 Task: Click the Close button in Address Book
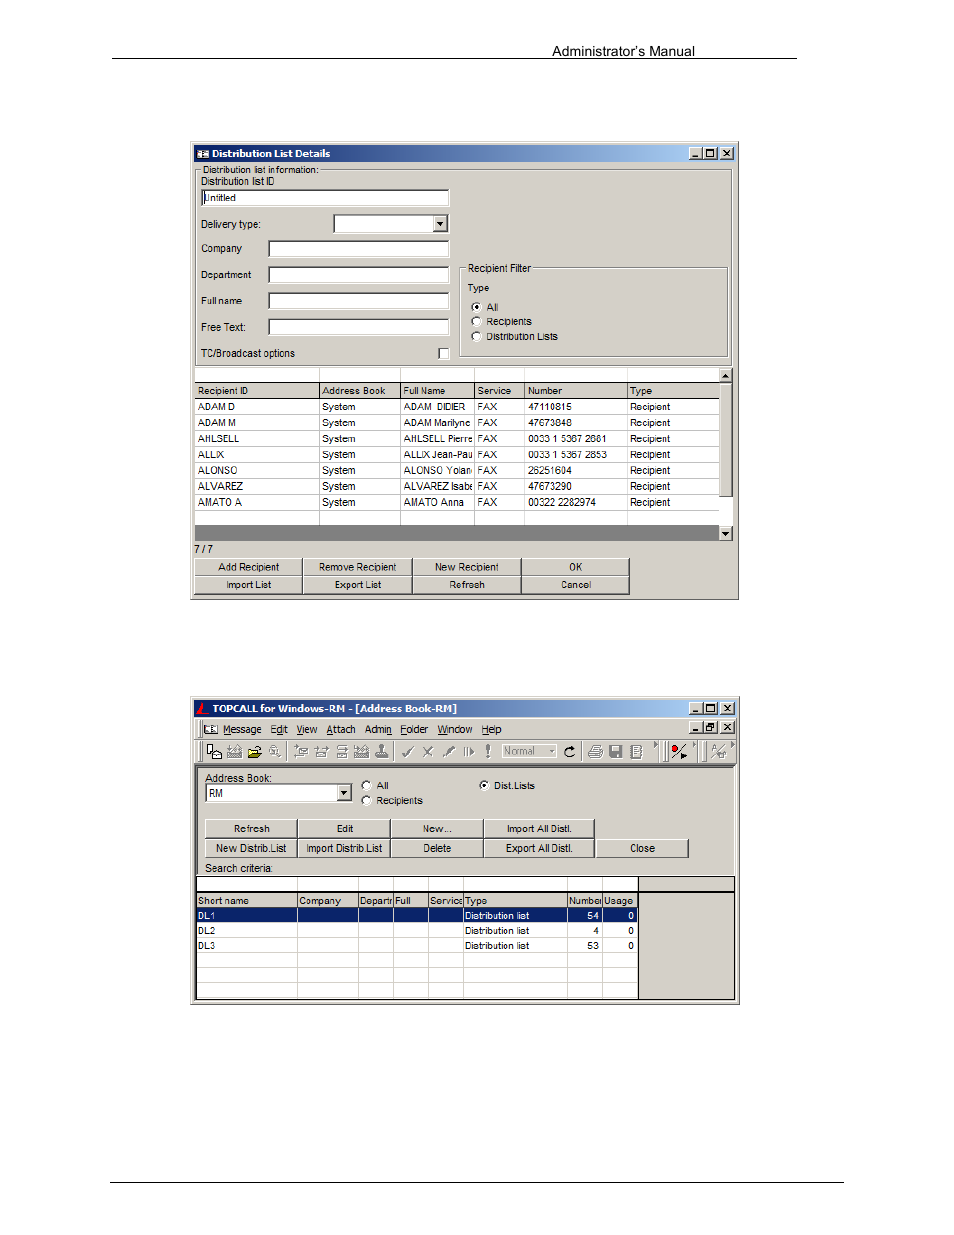click(x=643, y=848)
